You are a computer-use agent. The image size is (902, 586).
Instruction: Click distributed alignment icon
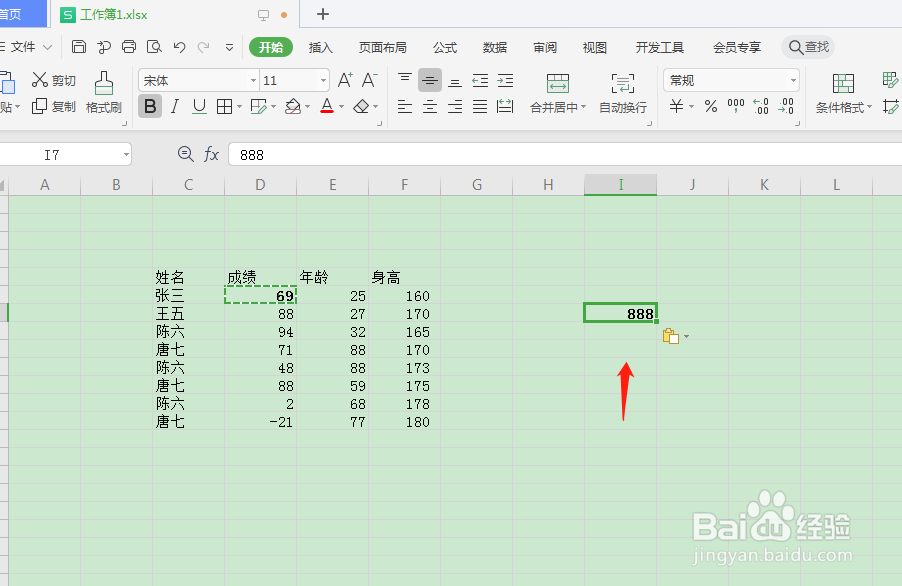[505, 106]
